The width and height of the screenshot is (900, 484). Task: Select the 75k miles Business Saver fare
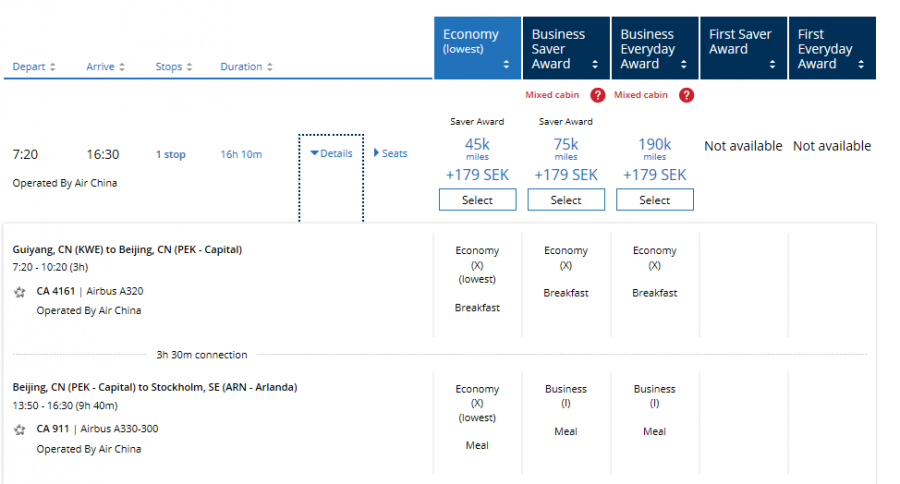[566, 200]
